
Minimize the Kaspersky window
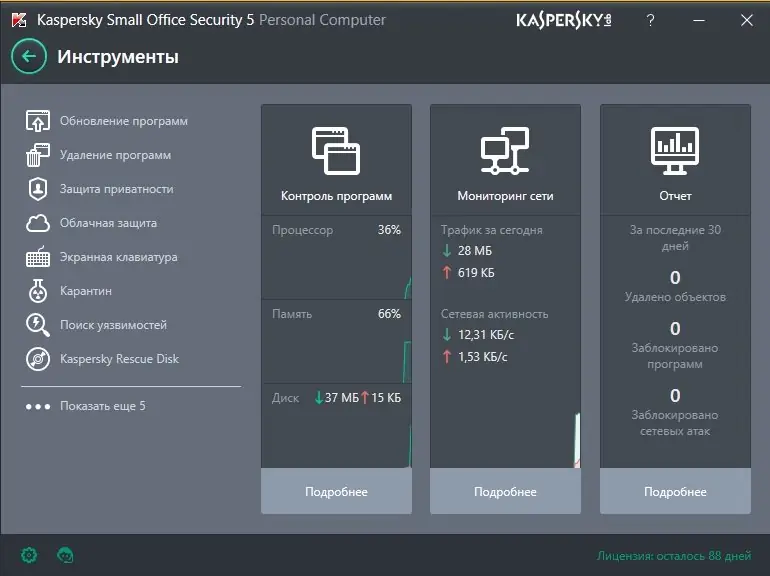(699, 20)
